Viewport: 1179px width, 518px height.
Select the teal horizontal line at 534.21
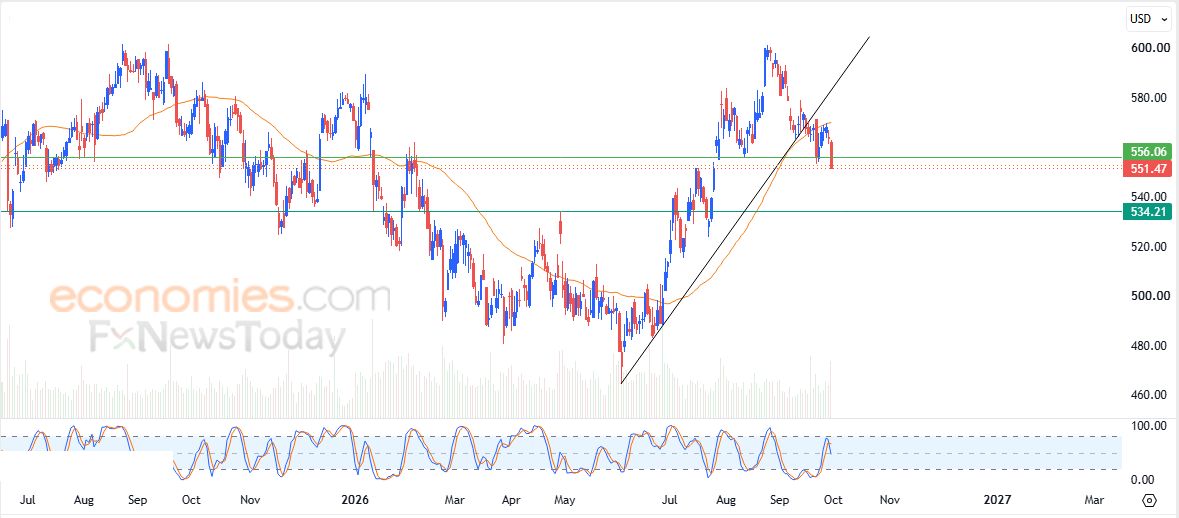coord(560,211)
